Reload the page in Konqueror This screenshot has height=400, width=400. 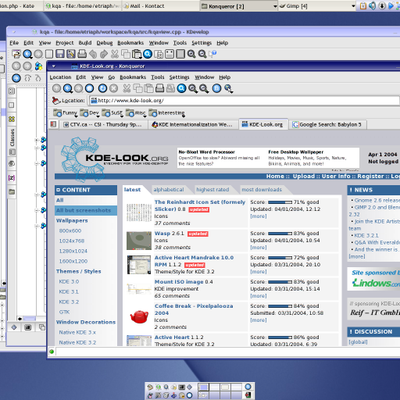pyautogui.click(x=103, y=88)
